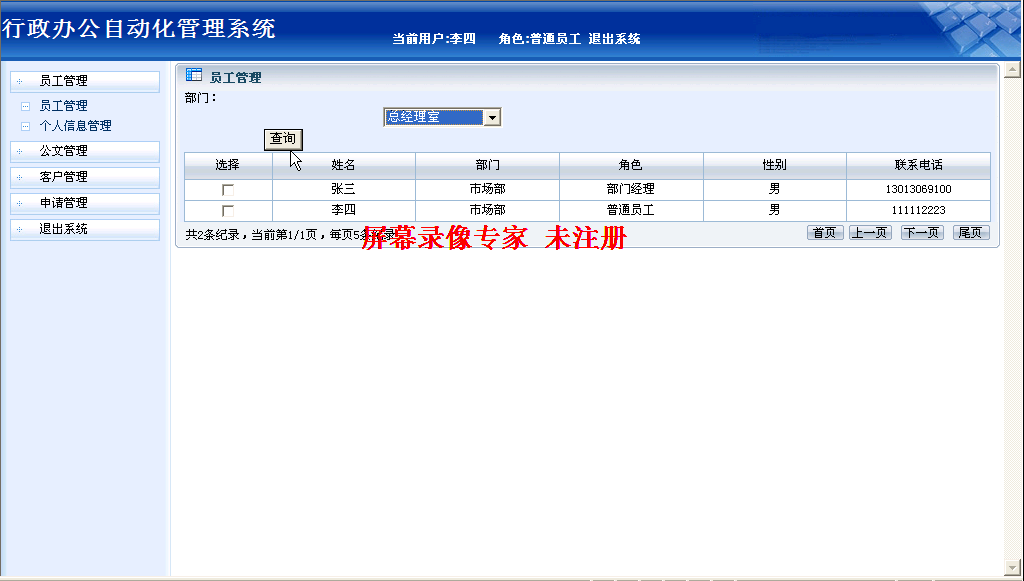This screenshot has height=581, width=1024.
Task: Click phone number 111112223
Action: (x=918, y=210)
